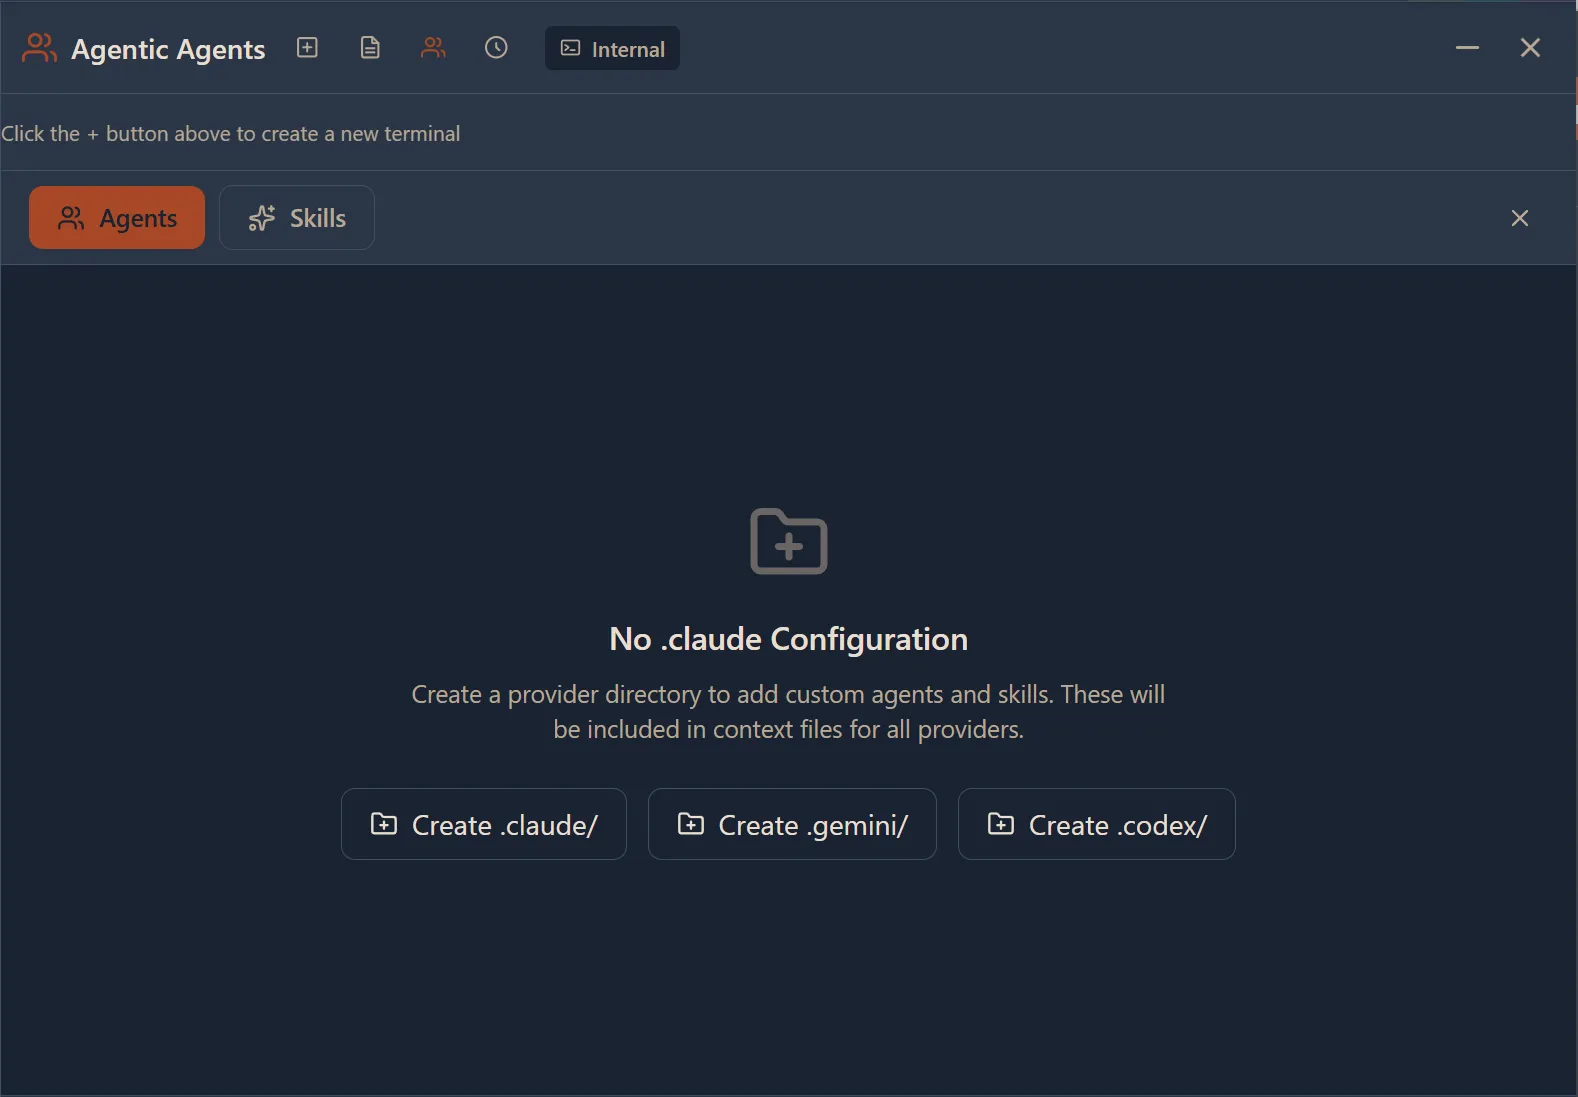Click the 'Create a provider directory' description text
This screenshot has height=1097, width=1578.
click(789, 712)
